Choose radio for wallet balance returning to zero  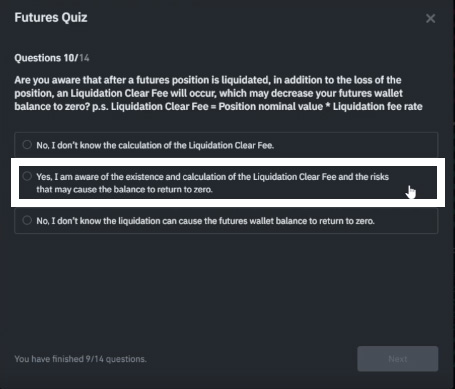pos(27,220)
